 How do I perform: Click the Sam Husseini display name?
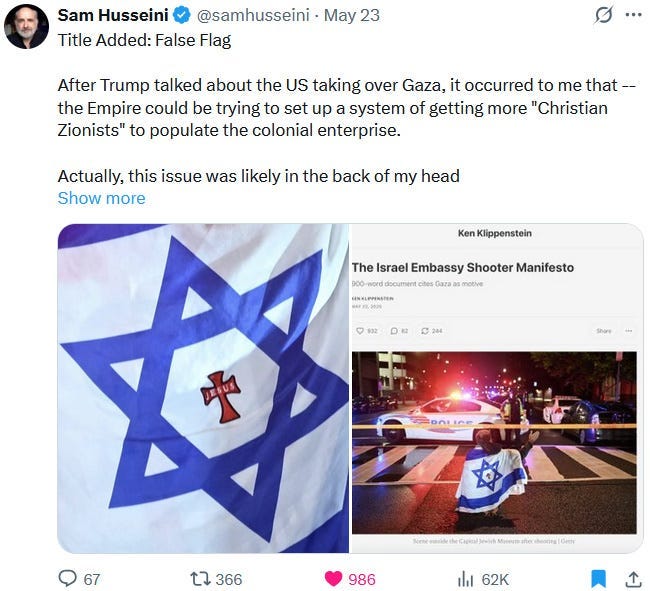pyautogui.click(x=113, y=15)
